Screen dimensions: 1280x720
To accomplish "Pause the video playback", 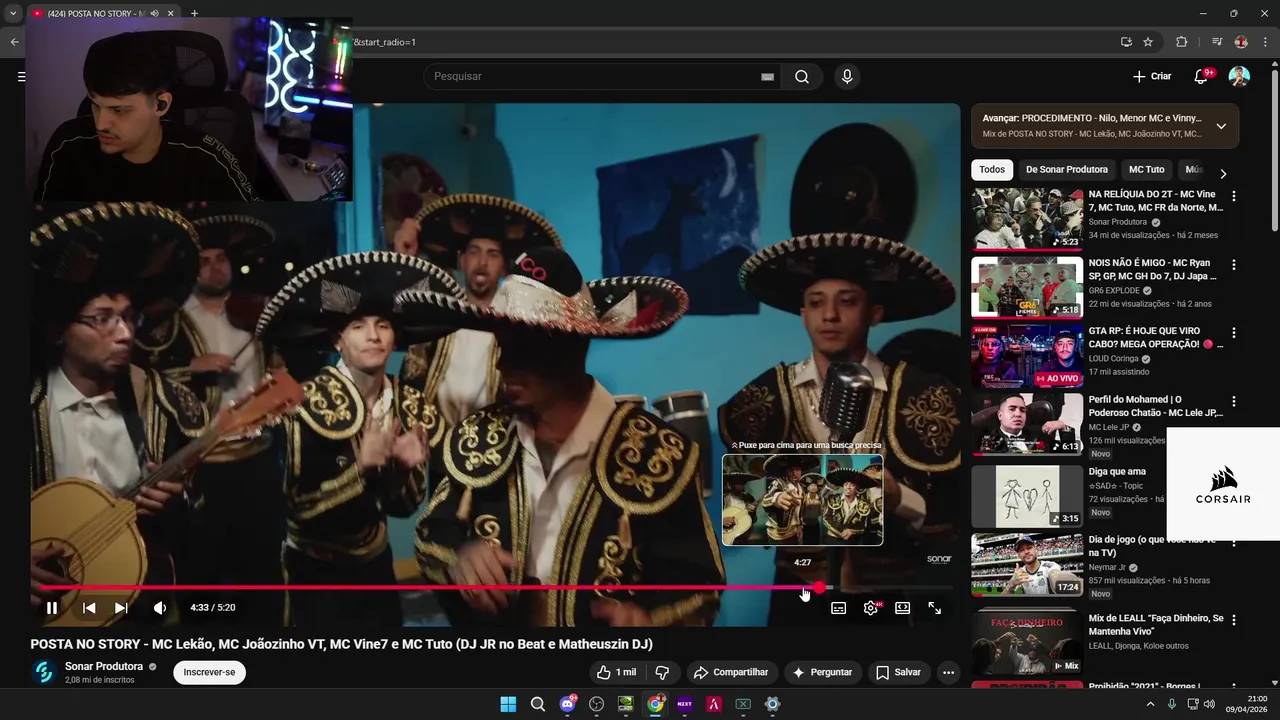I will (52, 608).
